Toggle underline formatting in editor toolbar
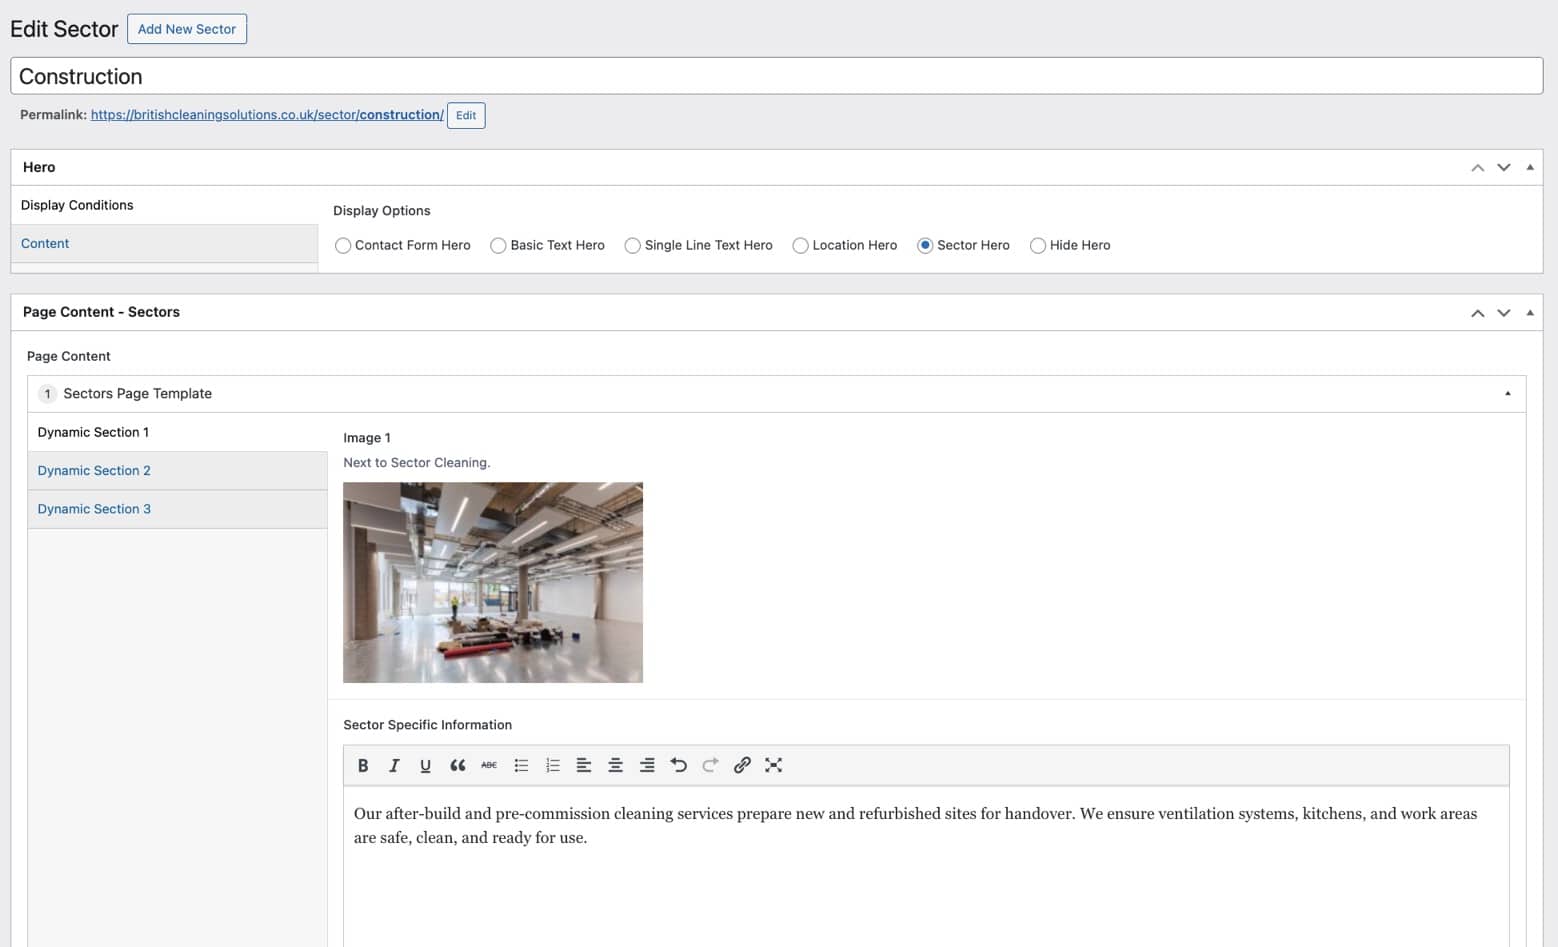 pos(425,765)
